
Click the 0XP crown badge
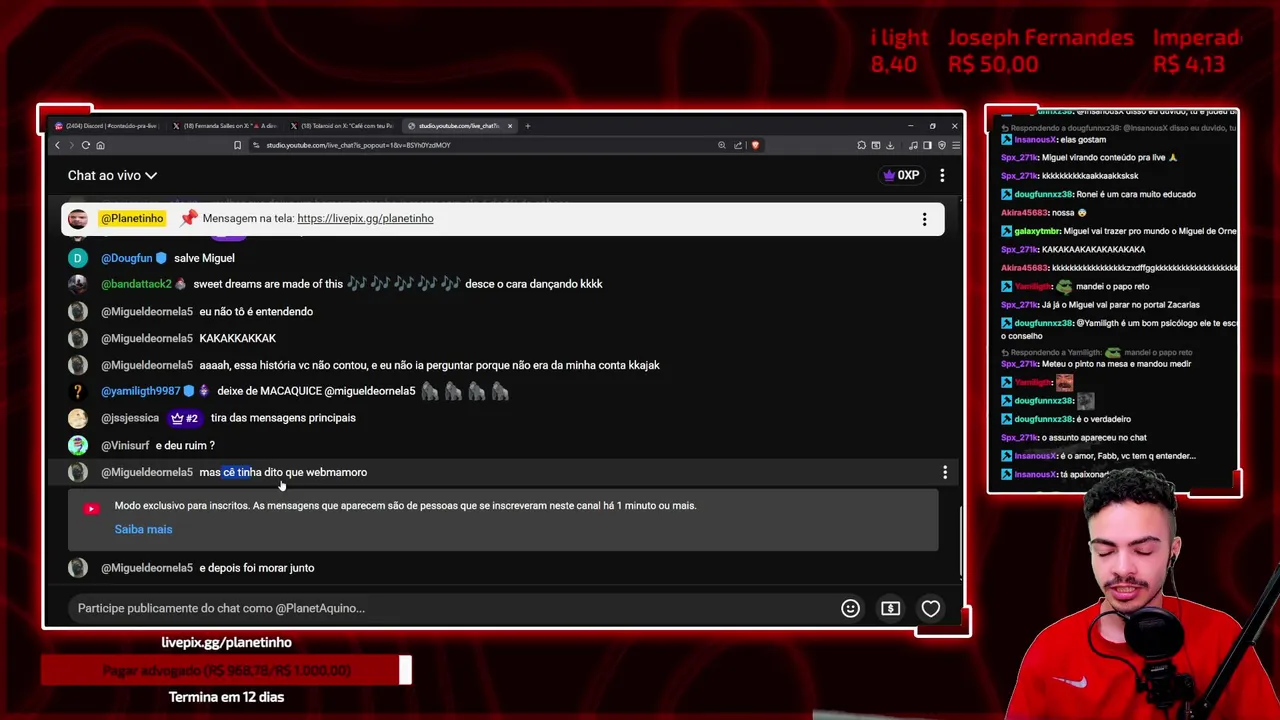coord(901,175)
